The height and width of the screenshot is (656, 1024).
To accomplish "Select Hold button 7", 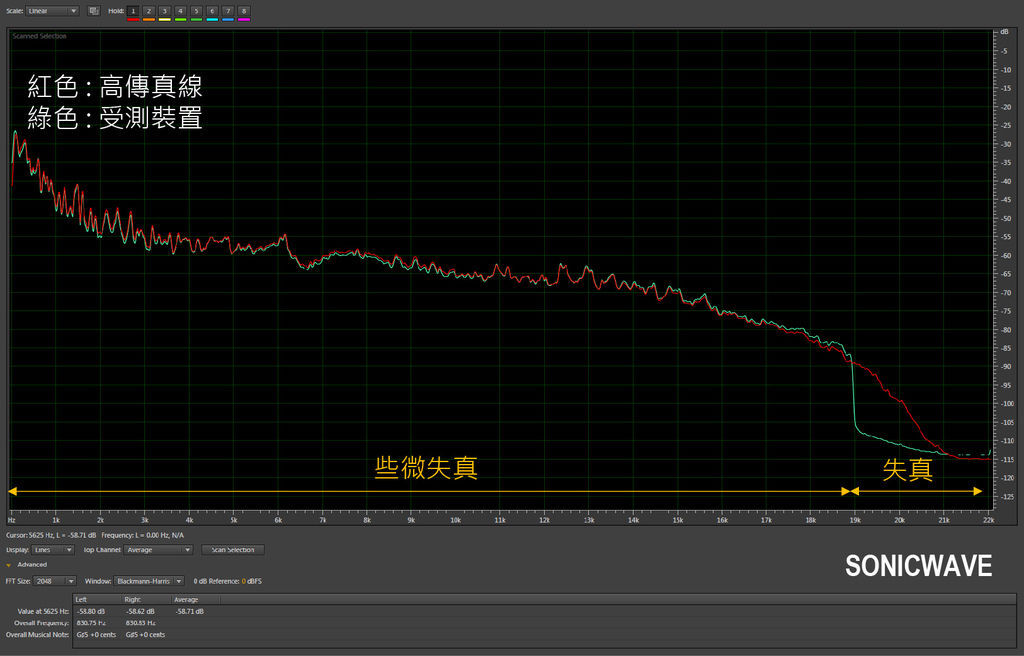I will click(228, 10).
